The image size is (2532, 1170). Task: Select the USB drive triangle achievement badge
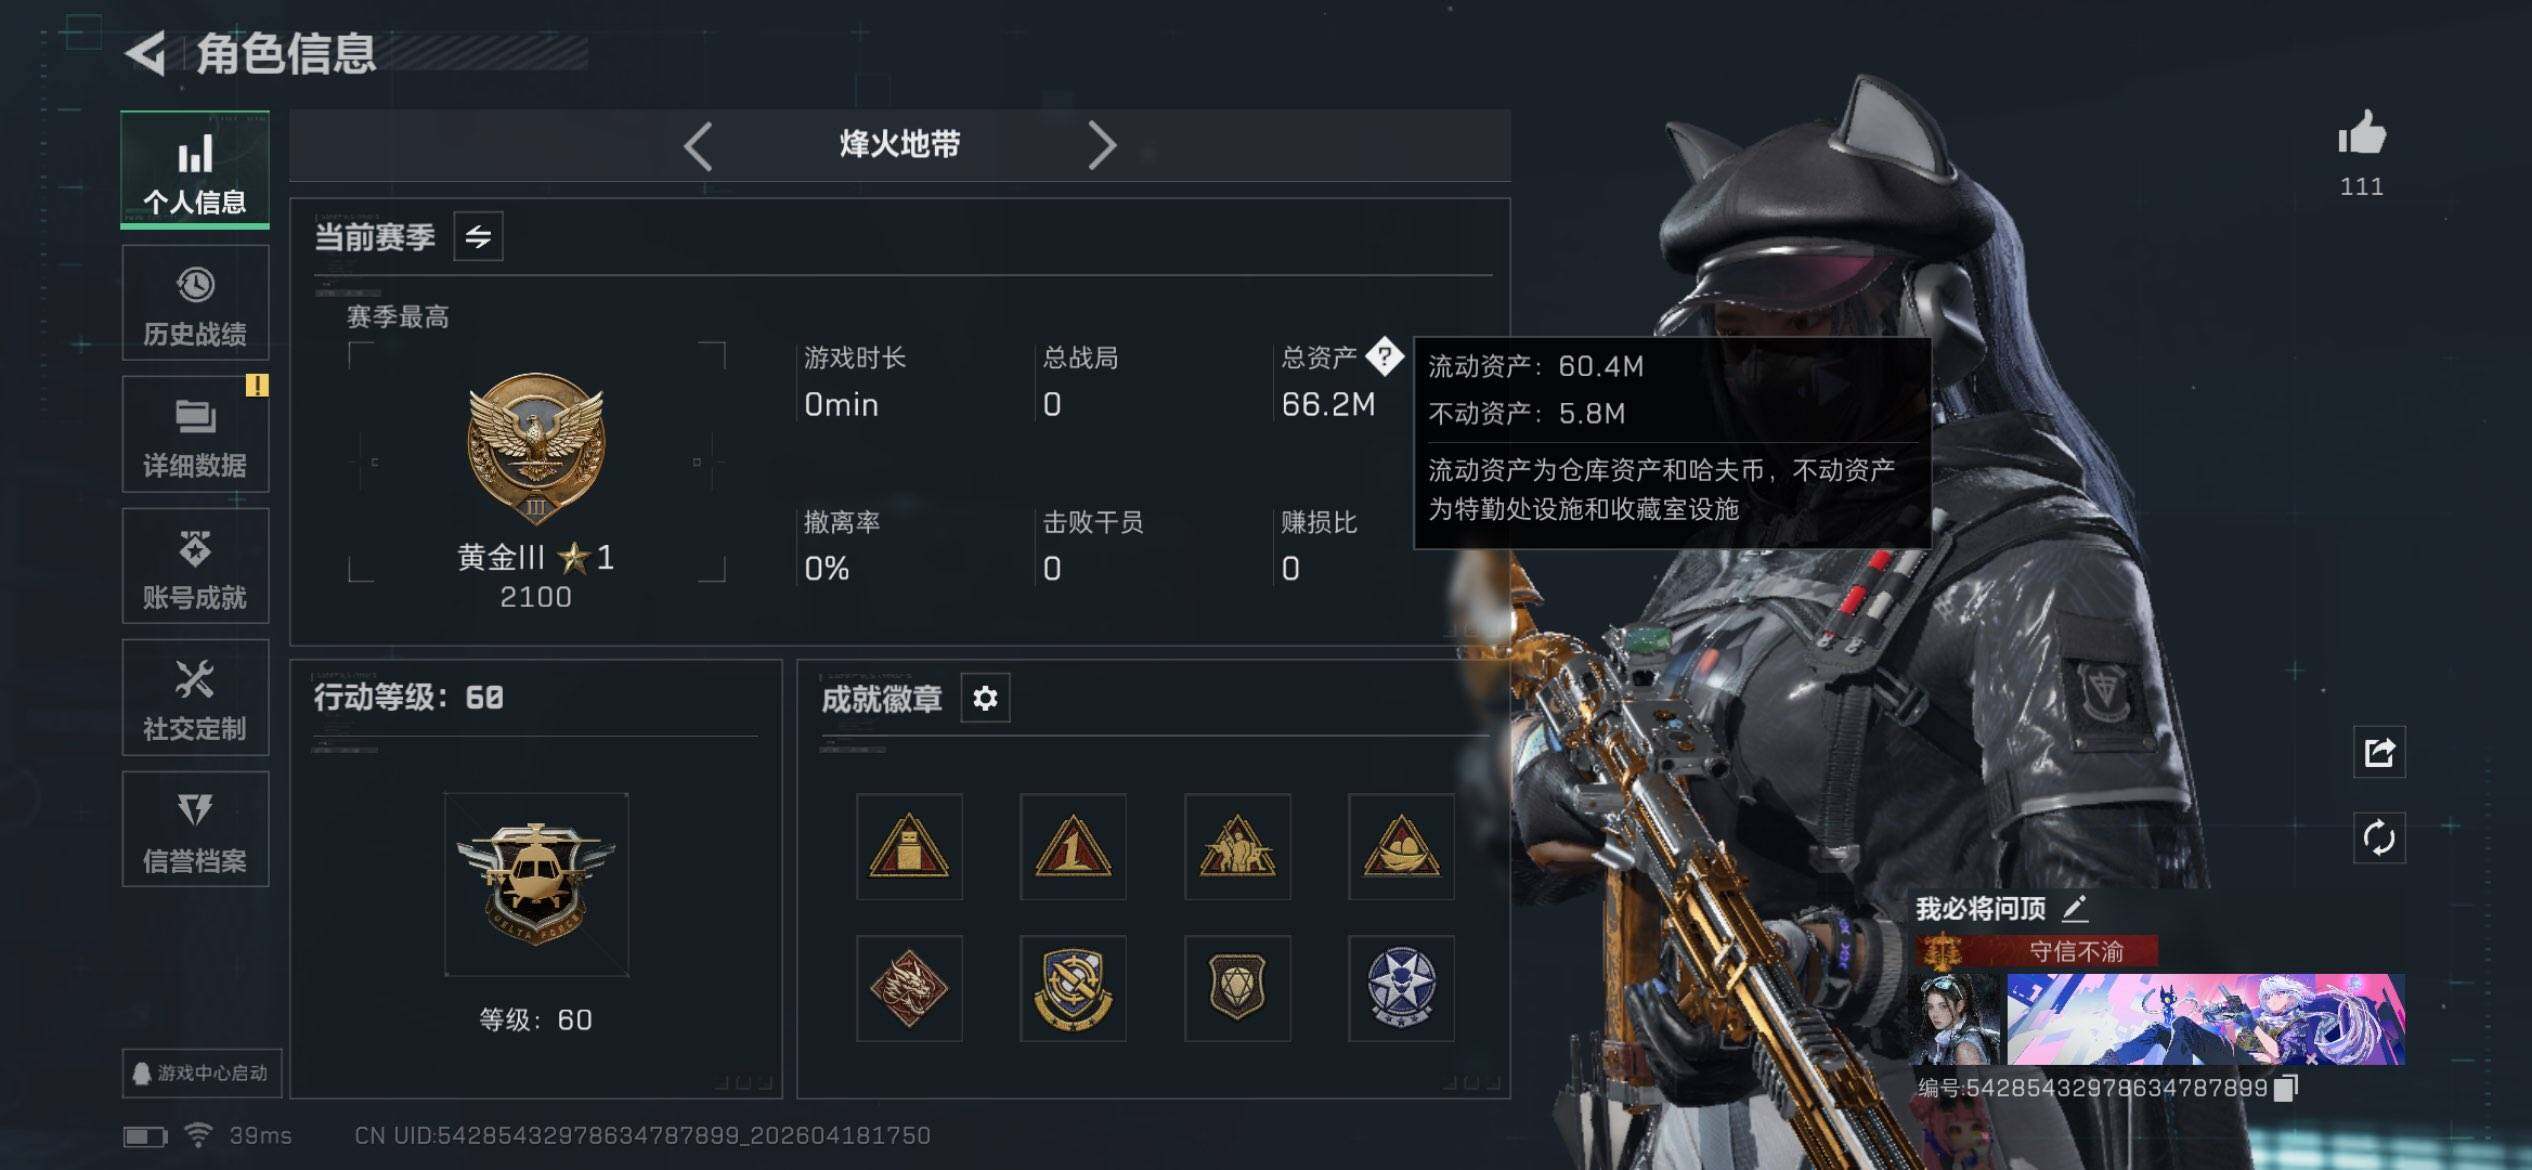909,847
